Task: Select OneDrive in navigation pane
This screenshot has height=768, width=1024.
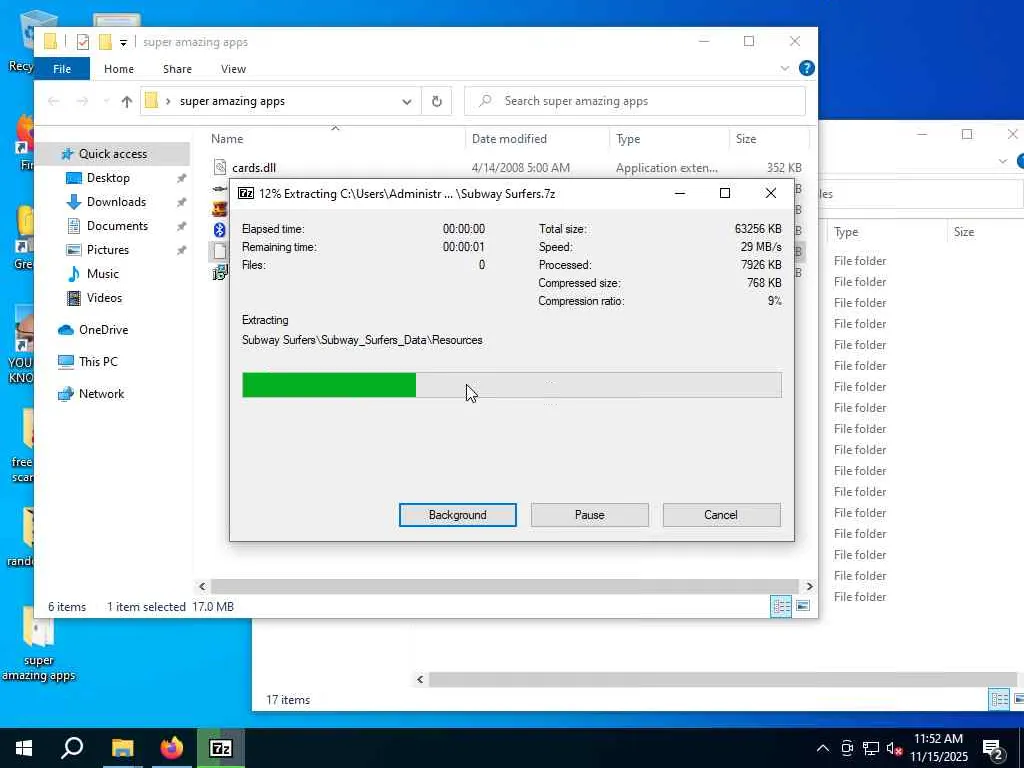Action: (x=103, y=330)
